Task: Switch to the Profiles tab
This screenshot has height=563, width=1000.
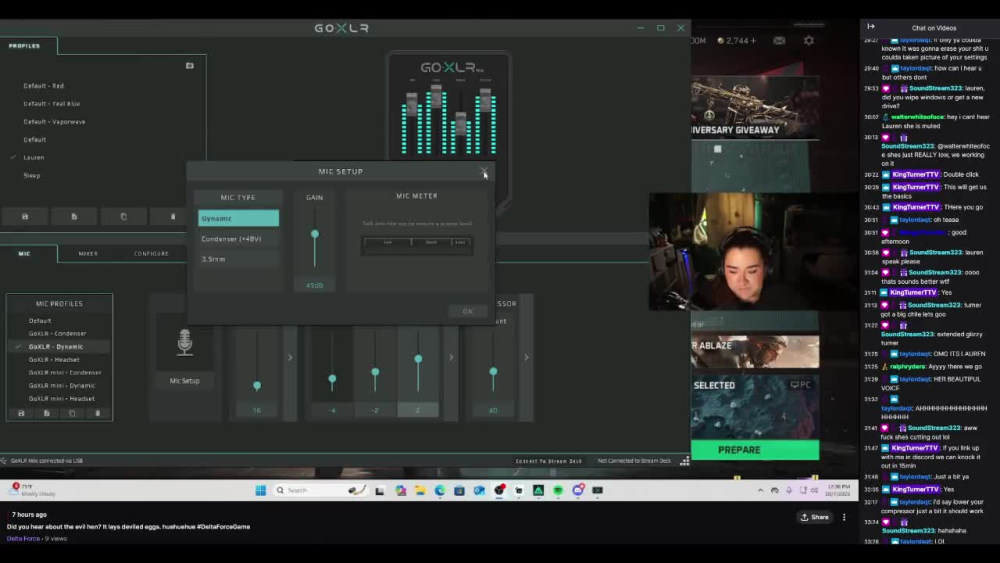Action: coord(24,46)
